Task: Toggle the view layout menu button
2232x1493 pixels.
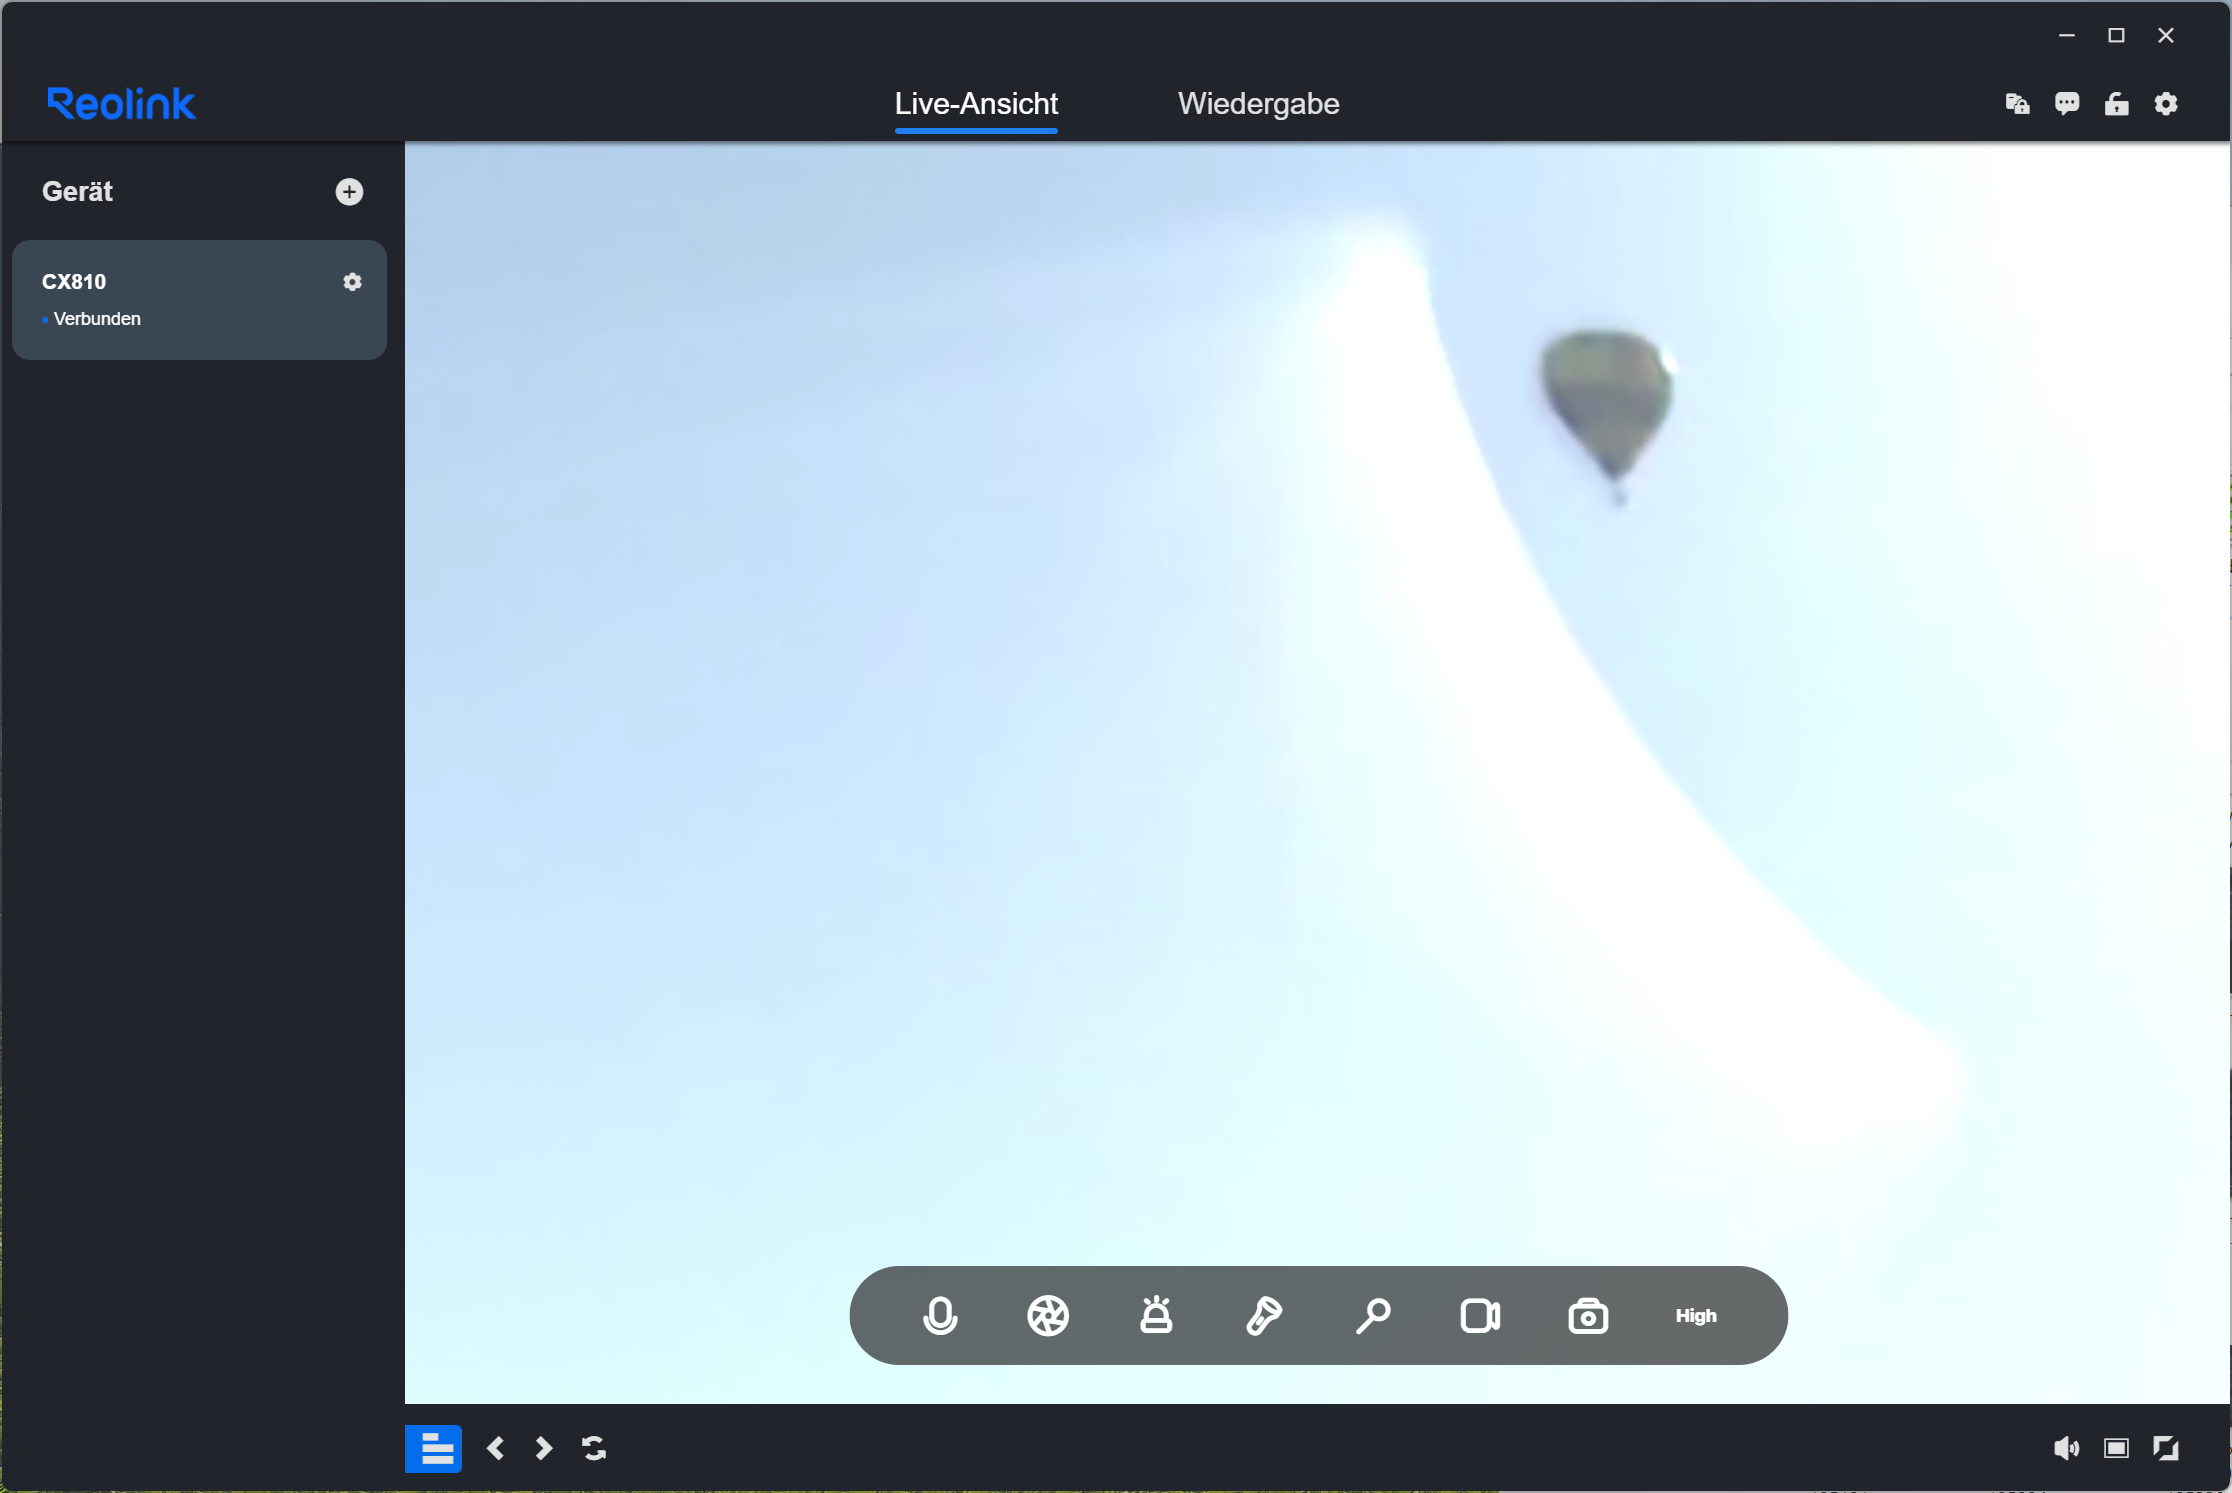Action: (x=433, y=1448)
